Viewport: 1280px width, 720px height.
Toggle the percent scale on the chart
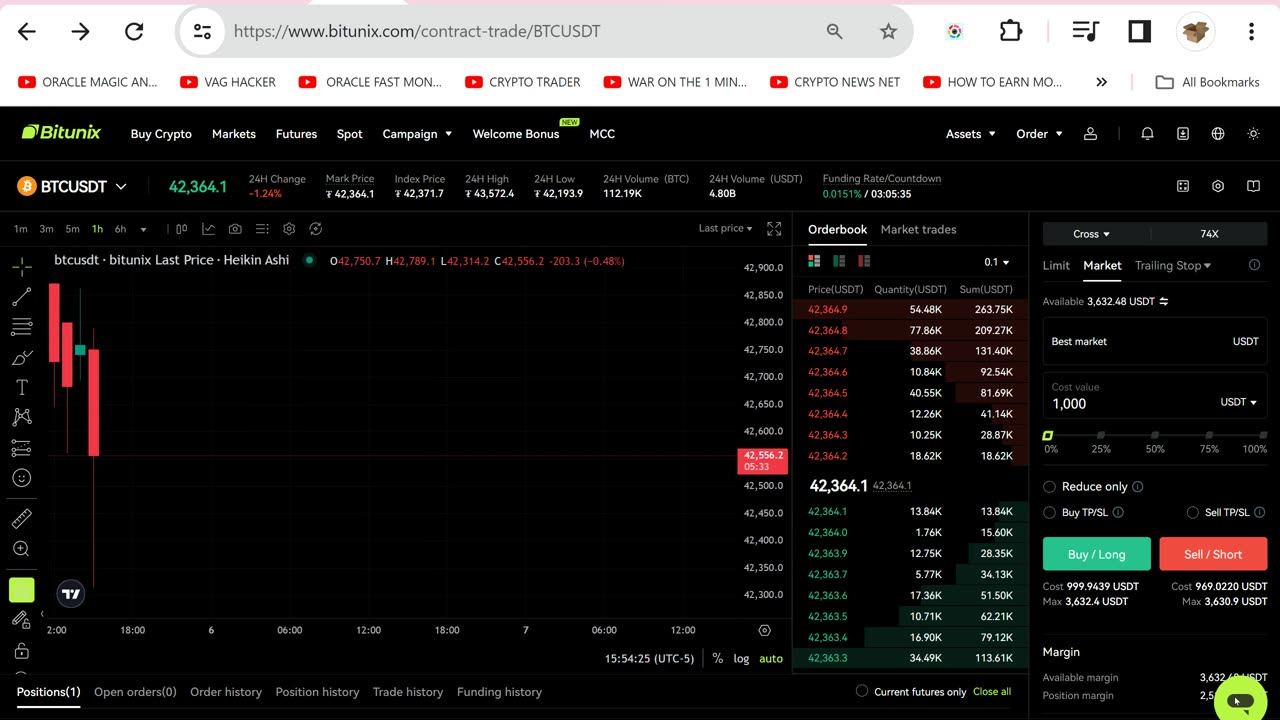[x=717, y=658]
